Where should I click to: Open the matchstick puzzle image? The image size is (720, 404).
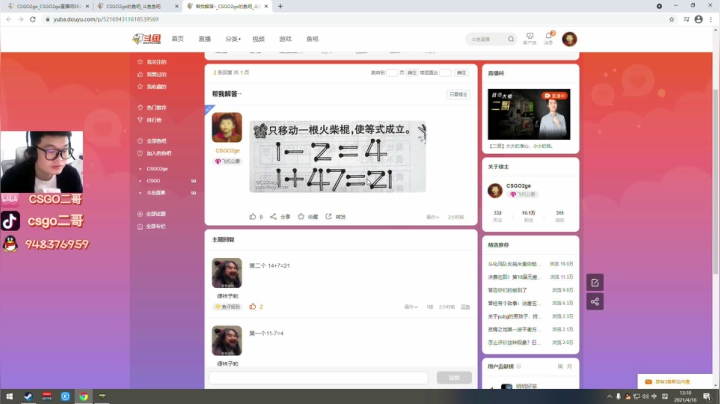tap(338, 157)
